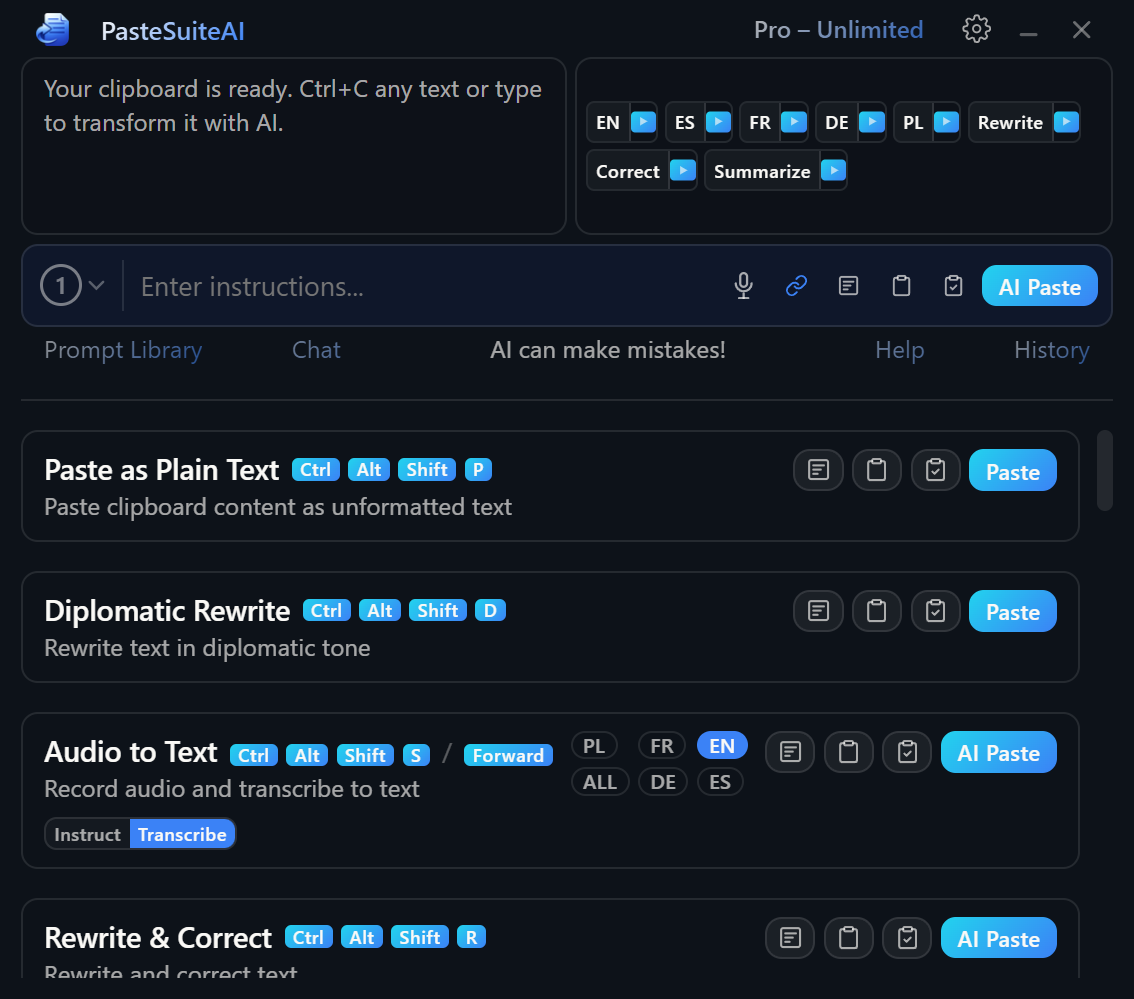The image size is (1134, 999).
Task: Open the Chat tab
Action: pos(316,350)
